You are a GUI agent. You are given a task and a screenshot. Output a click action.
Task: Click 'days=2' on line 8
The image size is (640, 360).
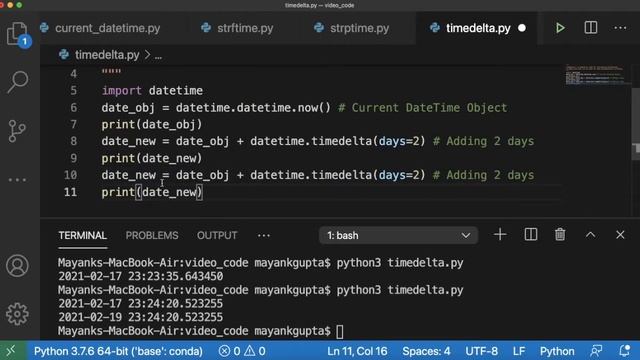pyautogui.click(x=399, y=141)
